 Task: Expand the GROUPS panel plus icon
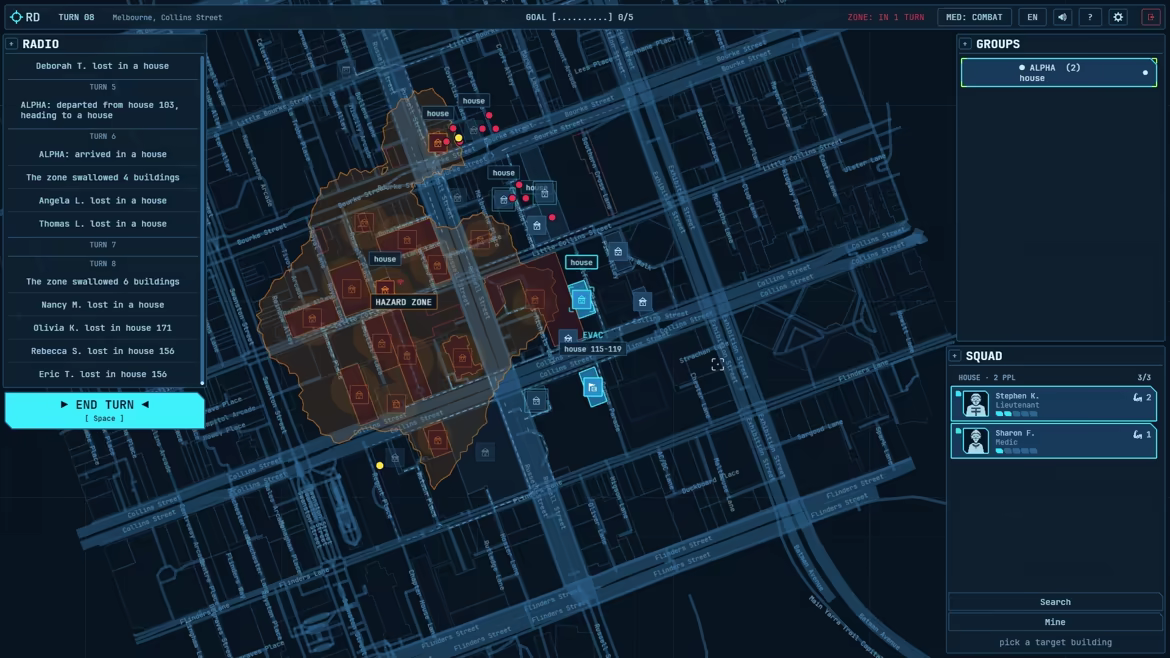pos(965,44)
